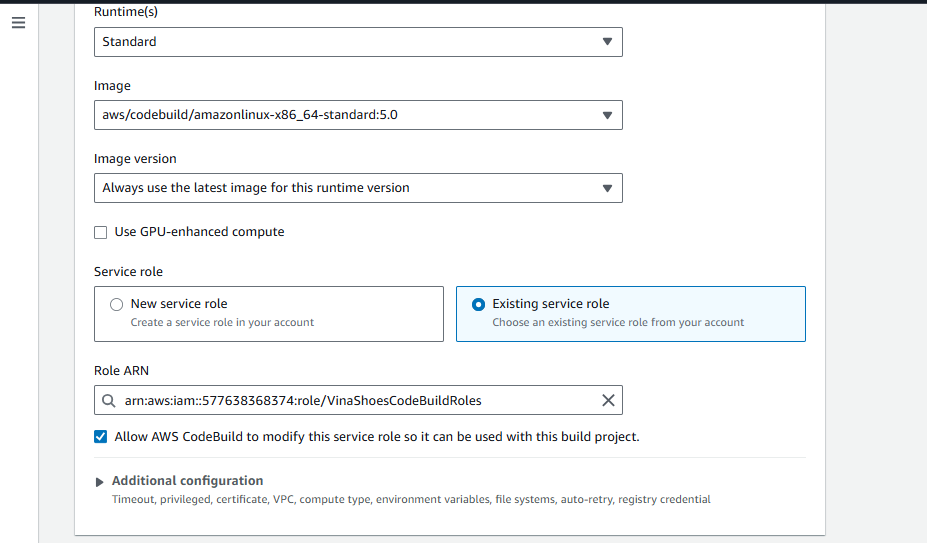The width and height of the screenshot is (927, 543).
Task: Select the New service role radio button
Action: 117,304
